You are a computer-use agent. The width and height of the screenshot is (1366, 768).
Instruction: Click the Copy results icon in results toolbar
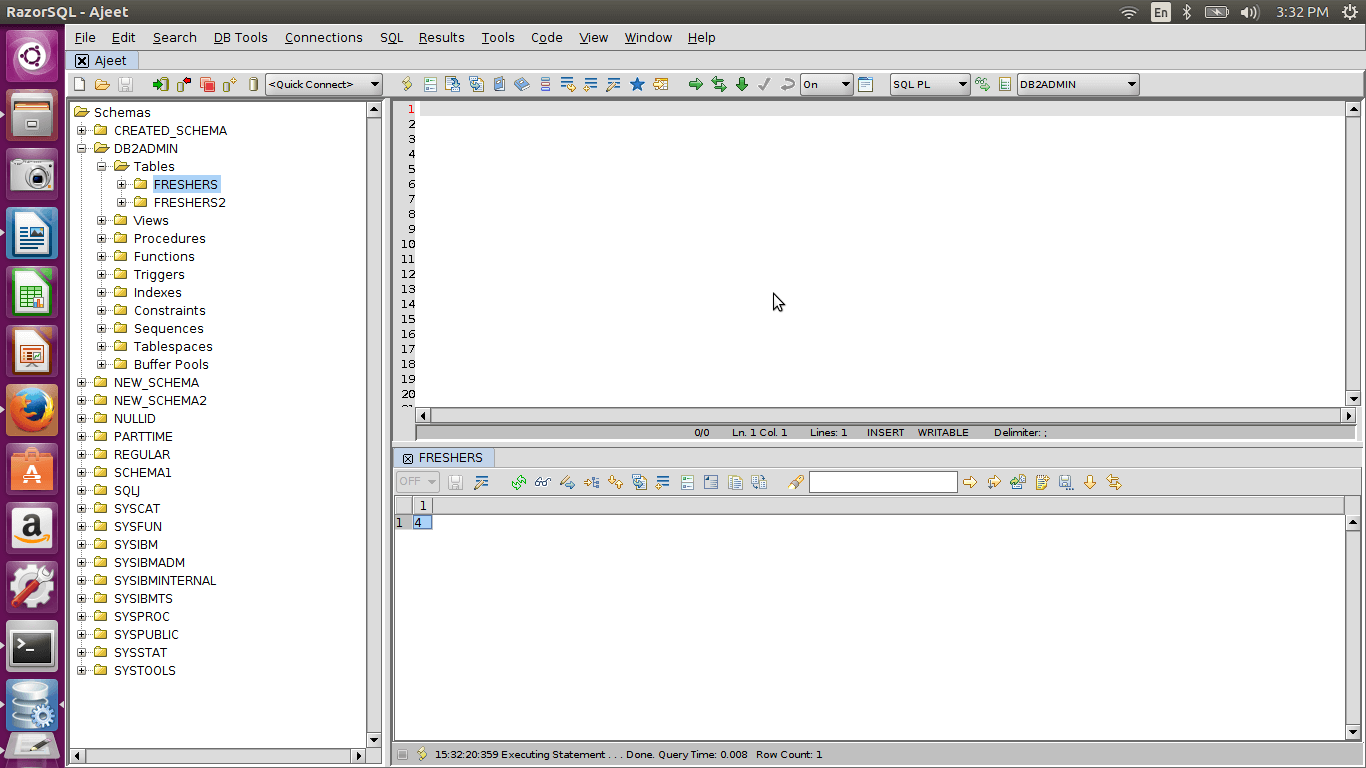(x=735, y=482)
